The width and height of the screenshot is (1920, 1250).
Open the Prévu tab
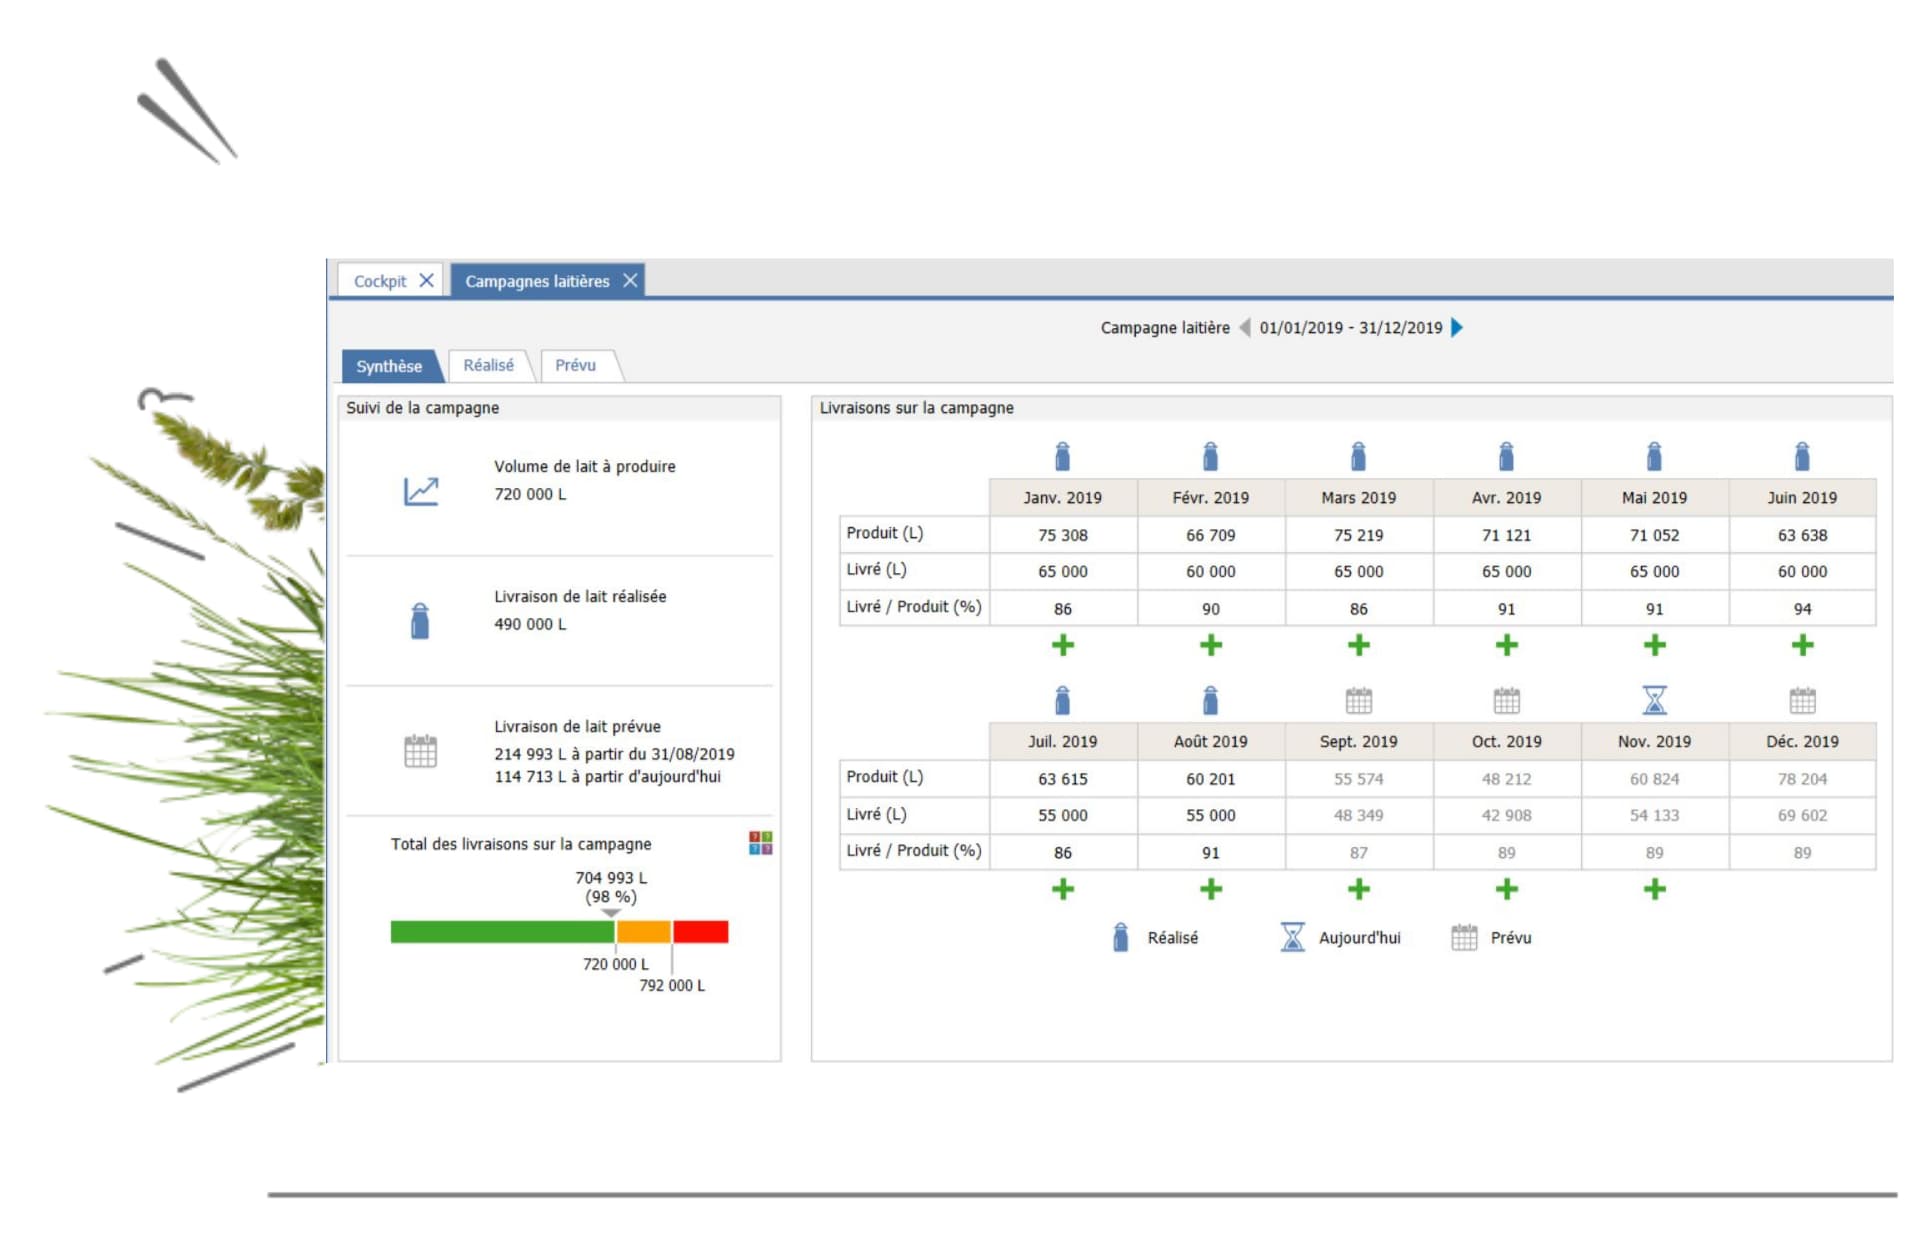tap(575, 366)
